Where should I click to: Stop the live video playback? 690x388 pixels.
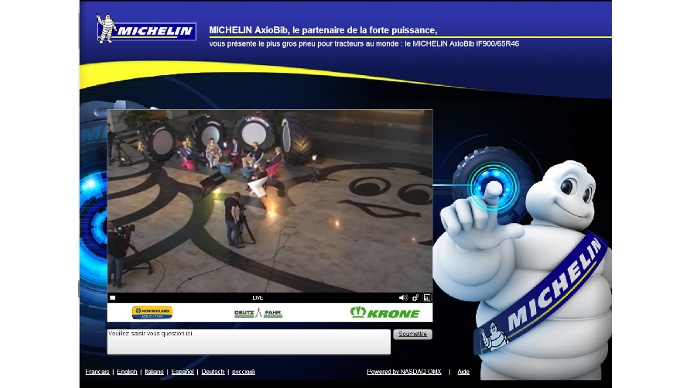tap(113, 298)
